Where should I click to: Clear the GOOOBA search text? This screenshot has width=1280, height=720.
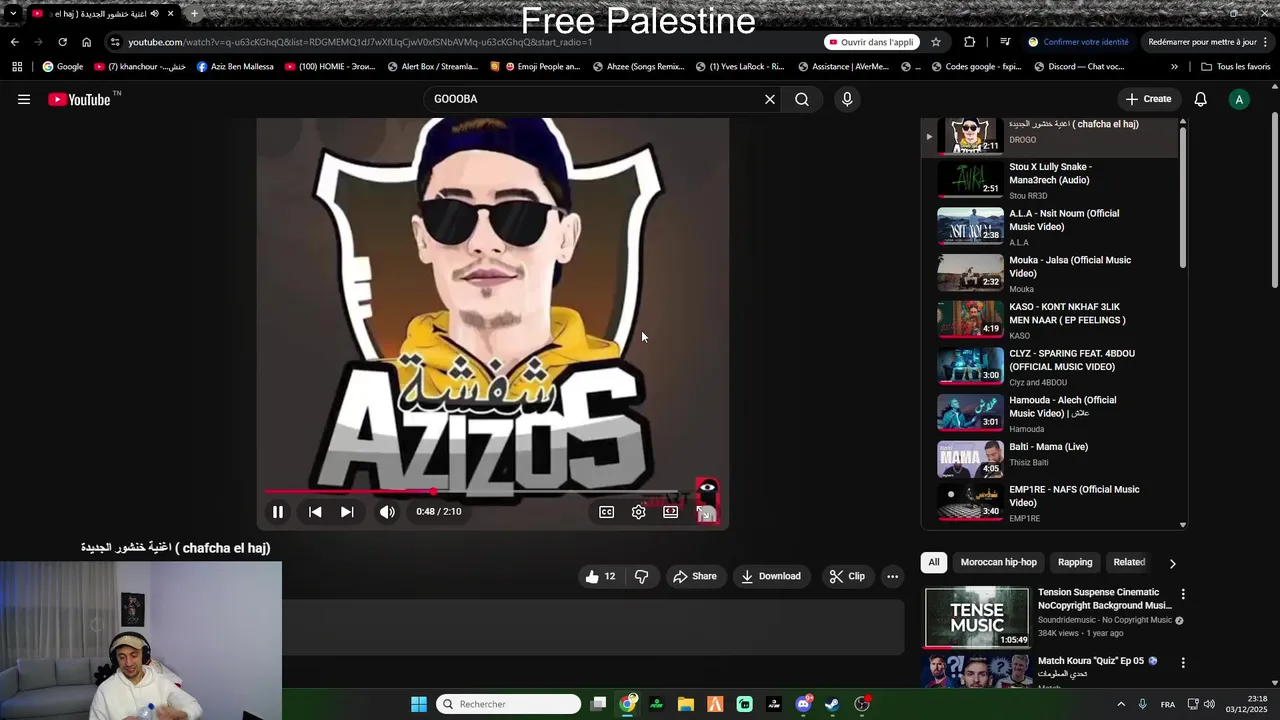(x=770, y=99)
